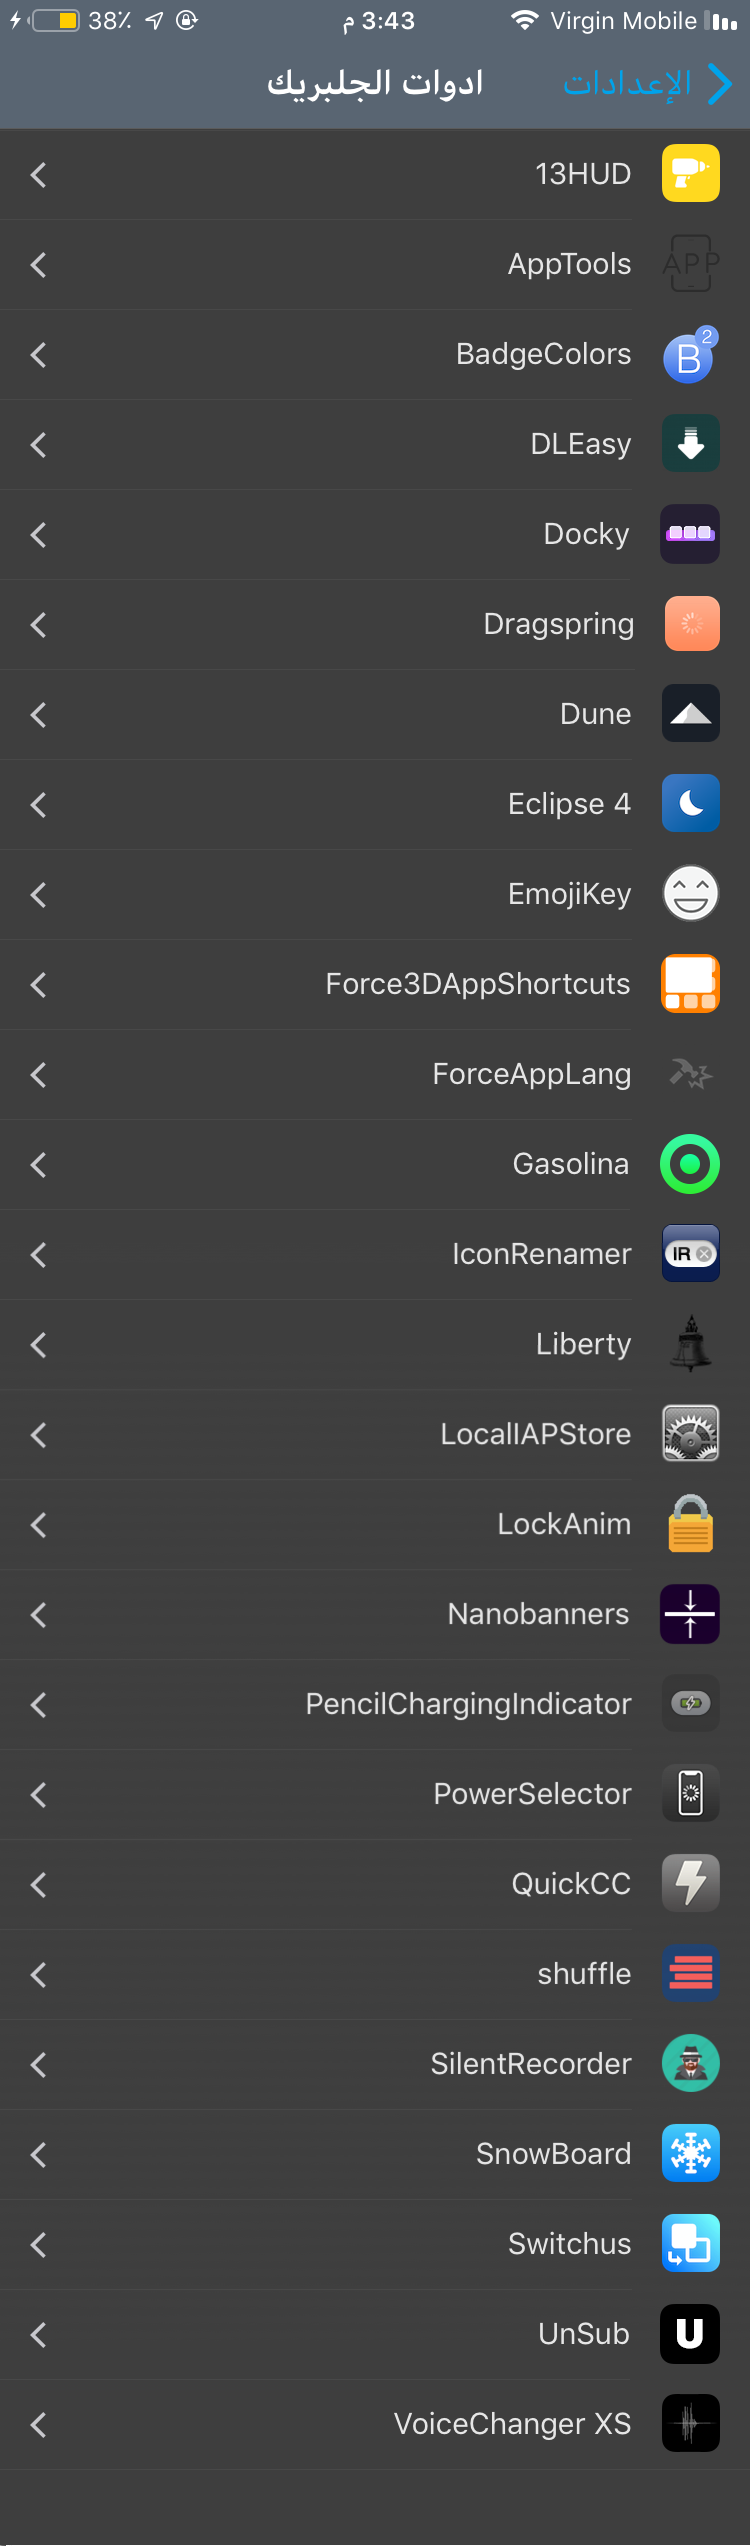Select the SnowBoard snowflake icon
750x2546 pixels.
(x=690, y=2153)
